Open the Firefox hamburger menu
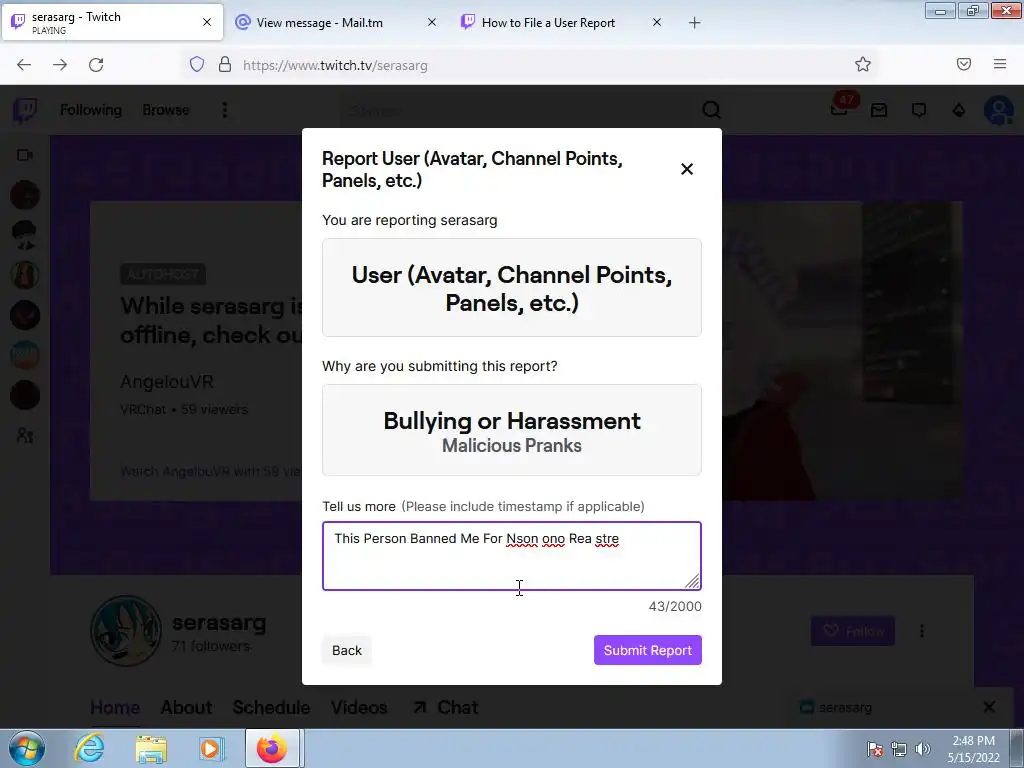 (1000, 64)
